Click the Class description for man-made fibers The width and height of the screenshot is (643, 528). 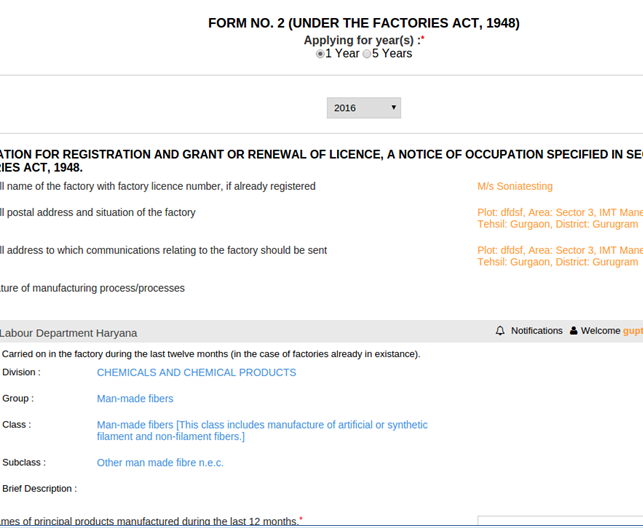pos(262,430)
